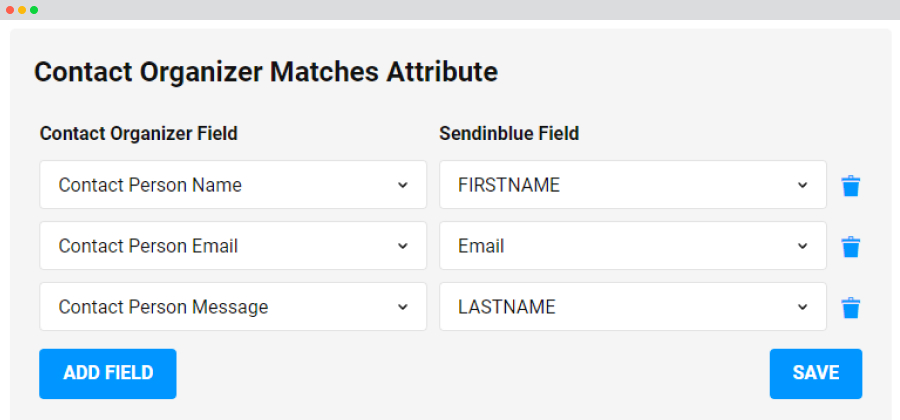Expand the Email Sendinblue field dropdown
The height and width of the screenshot is (420, 900).
click(x=633, y=246)
